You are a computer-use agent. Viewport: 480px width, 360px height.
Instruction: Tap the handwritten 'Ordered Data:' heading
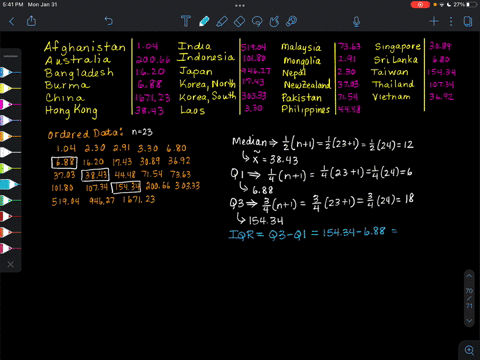point(85,134)
